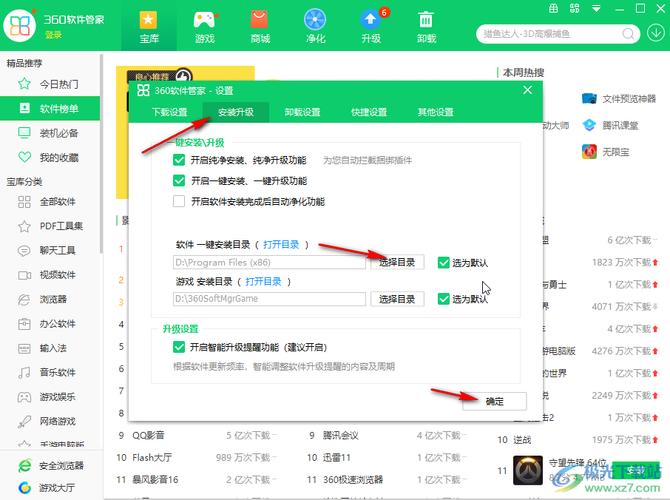Toggle 选为默认 for software install directory
670x500 pixels.
tap(444, 262)
